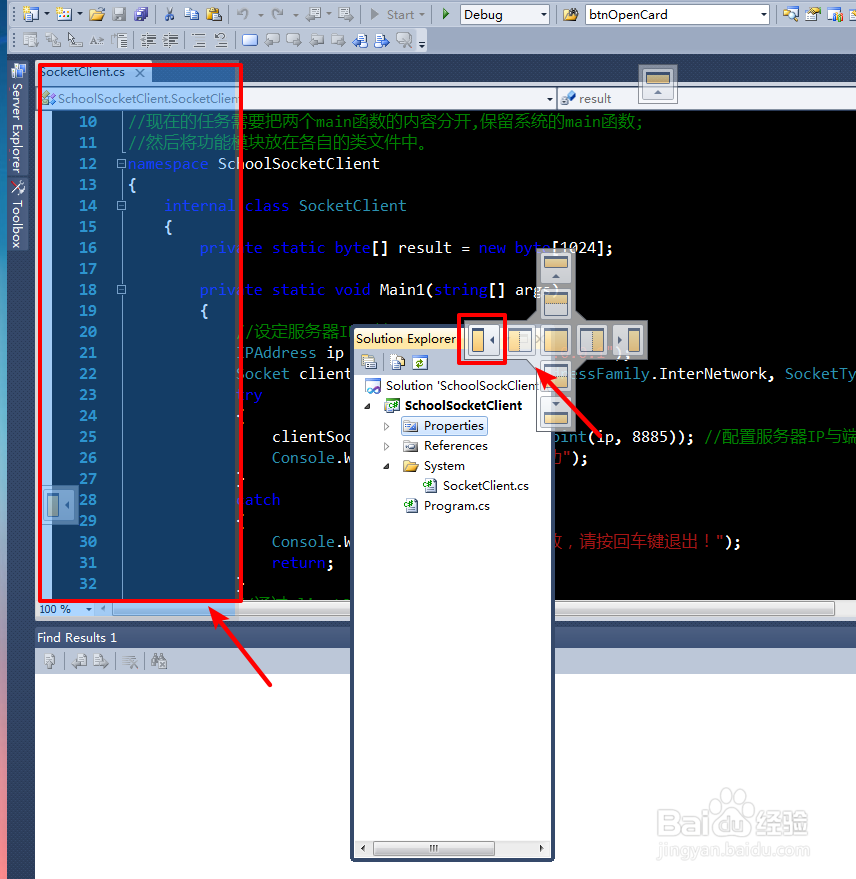Click the Redo arrow icon

277,14
